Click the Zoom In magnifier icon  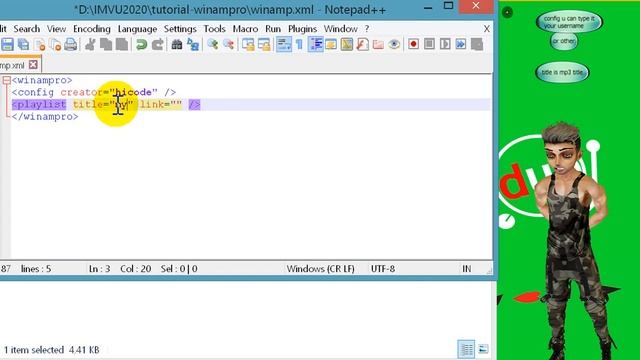click(212, 44)
